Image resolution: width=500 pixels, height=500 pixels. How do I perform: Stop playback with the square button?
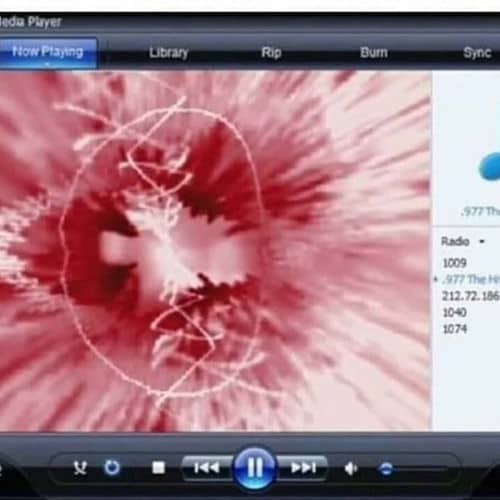click(158, 468)
